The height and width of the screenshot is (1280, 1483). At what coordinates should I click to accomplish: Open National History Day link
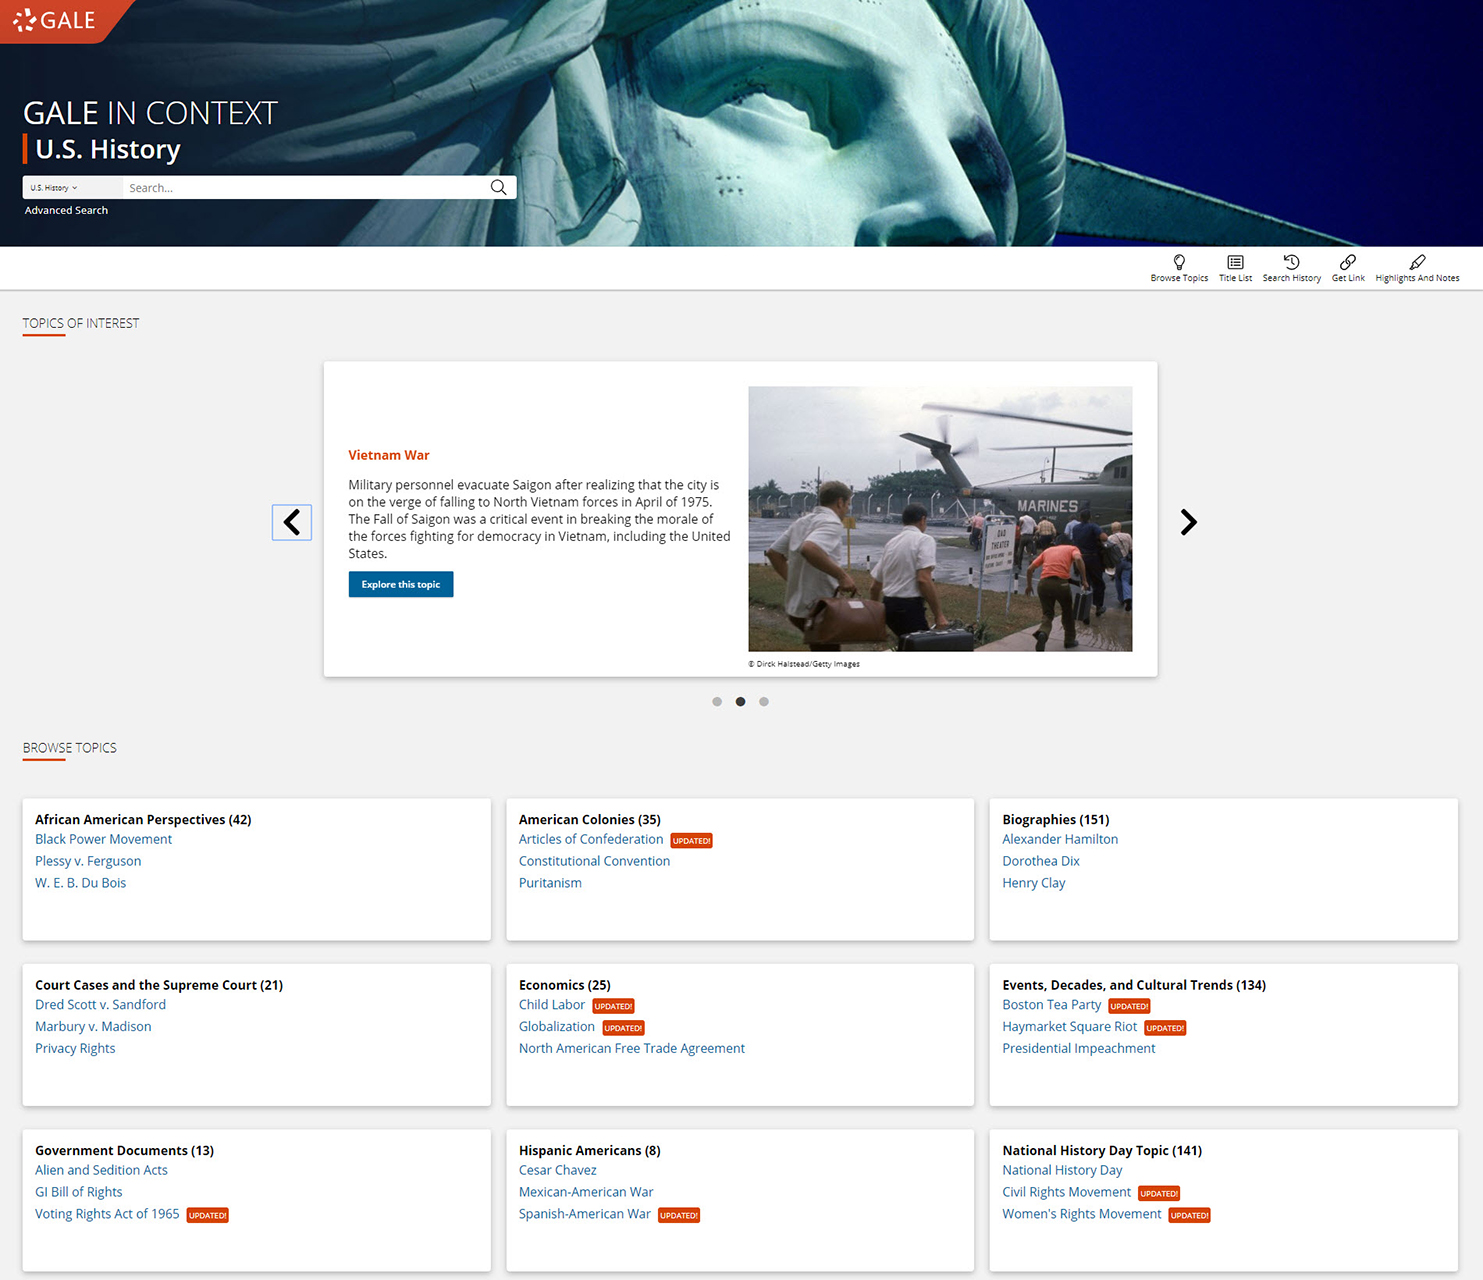1062,1170
